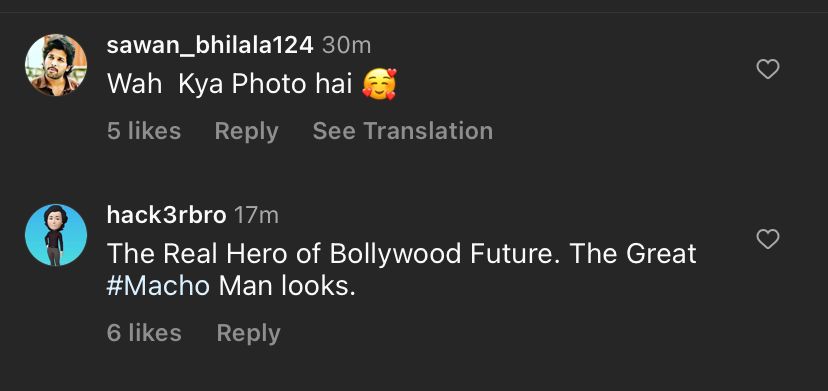The width and height of the screenshot is (828, 391).
Task: Reply to the 'Wah Kya Photo hai' comment
Action: point(247,131)
